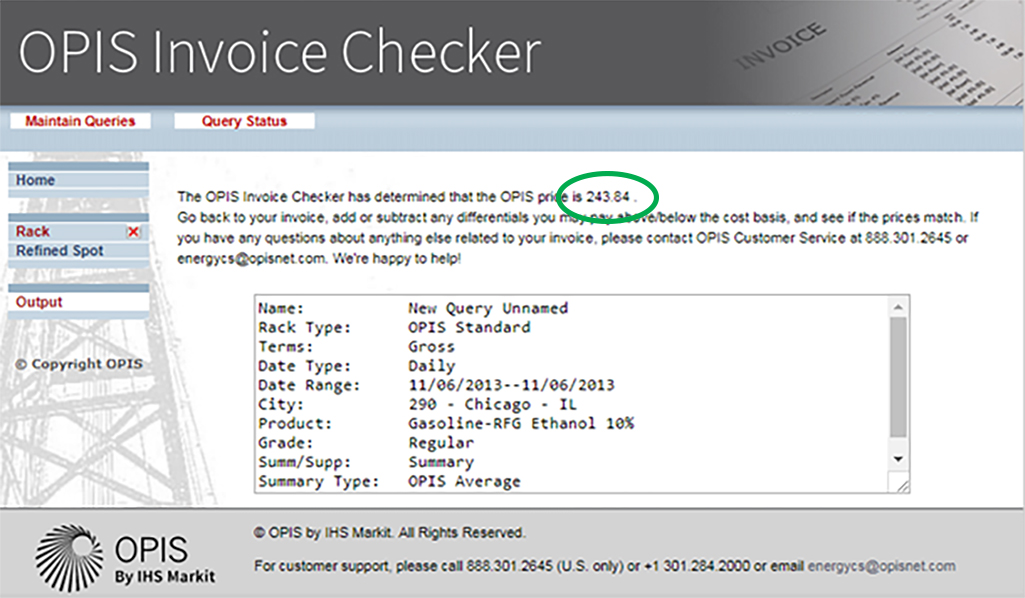Click the OPIS price value 243.84
The image size is (1025, 598).
(x=607, y=197)
